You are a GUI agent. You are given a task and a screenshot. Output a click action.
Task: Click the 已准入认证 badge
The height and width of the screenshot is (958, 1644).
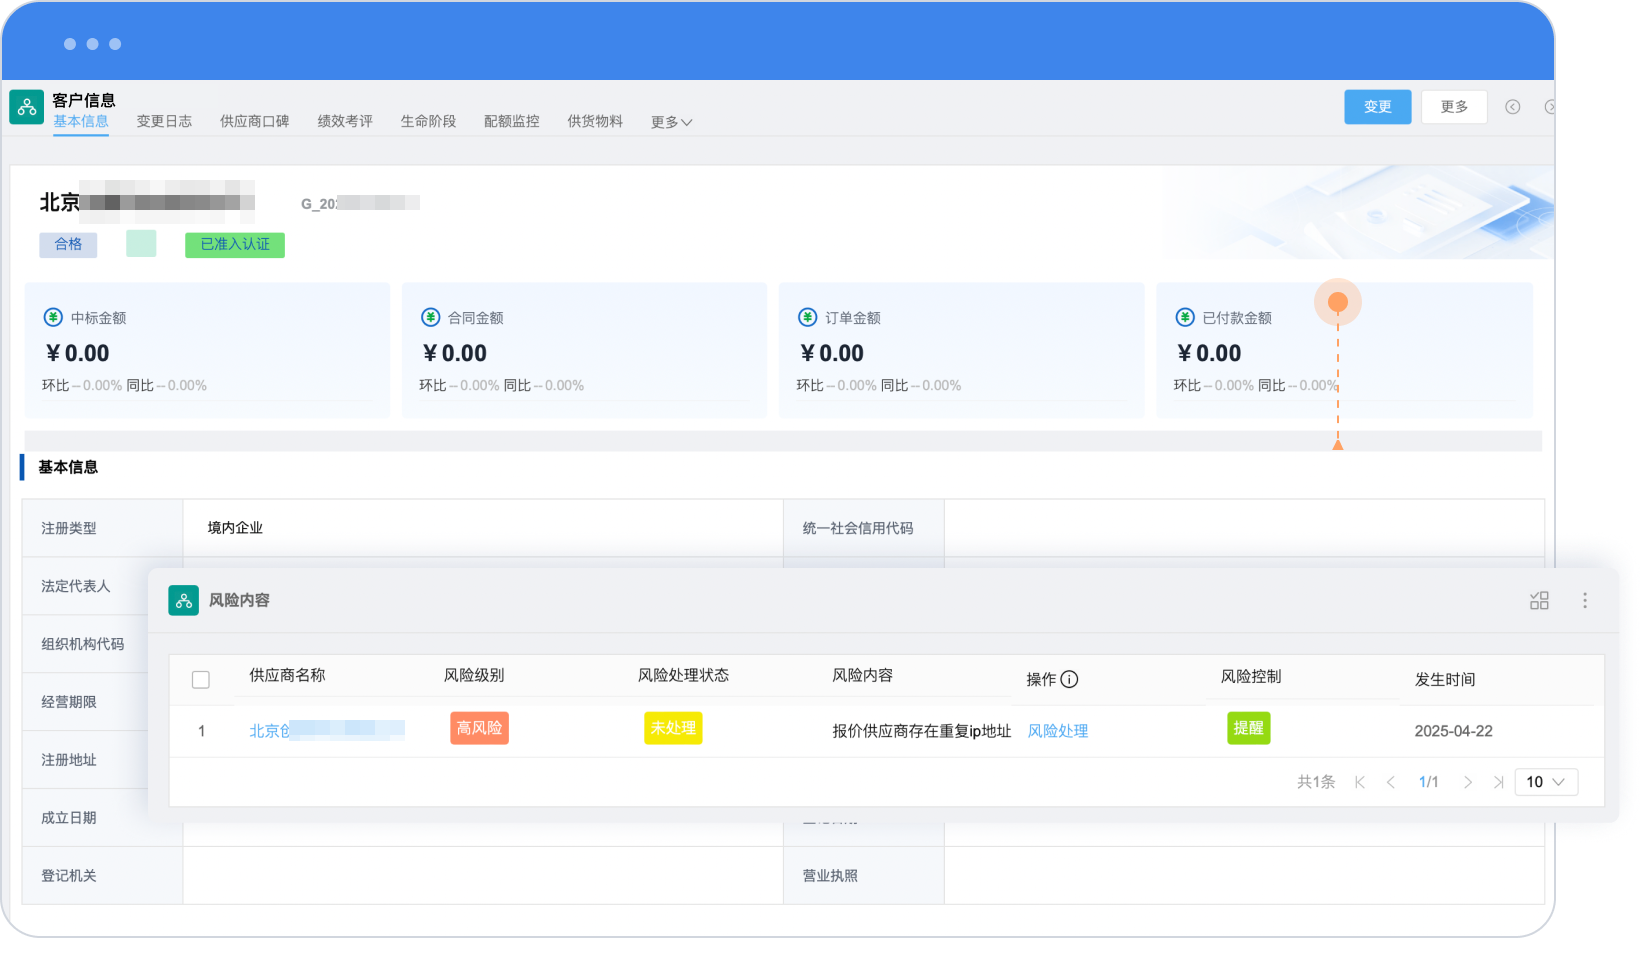coord(235,245)
